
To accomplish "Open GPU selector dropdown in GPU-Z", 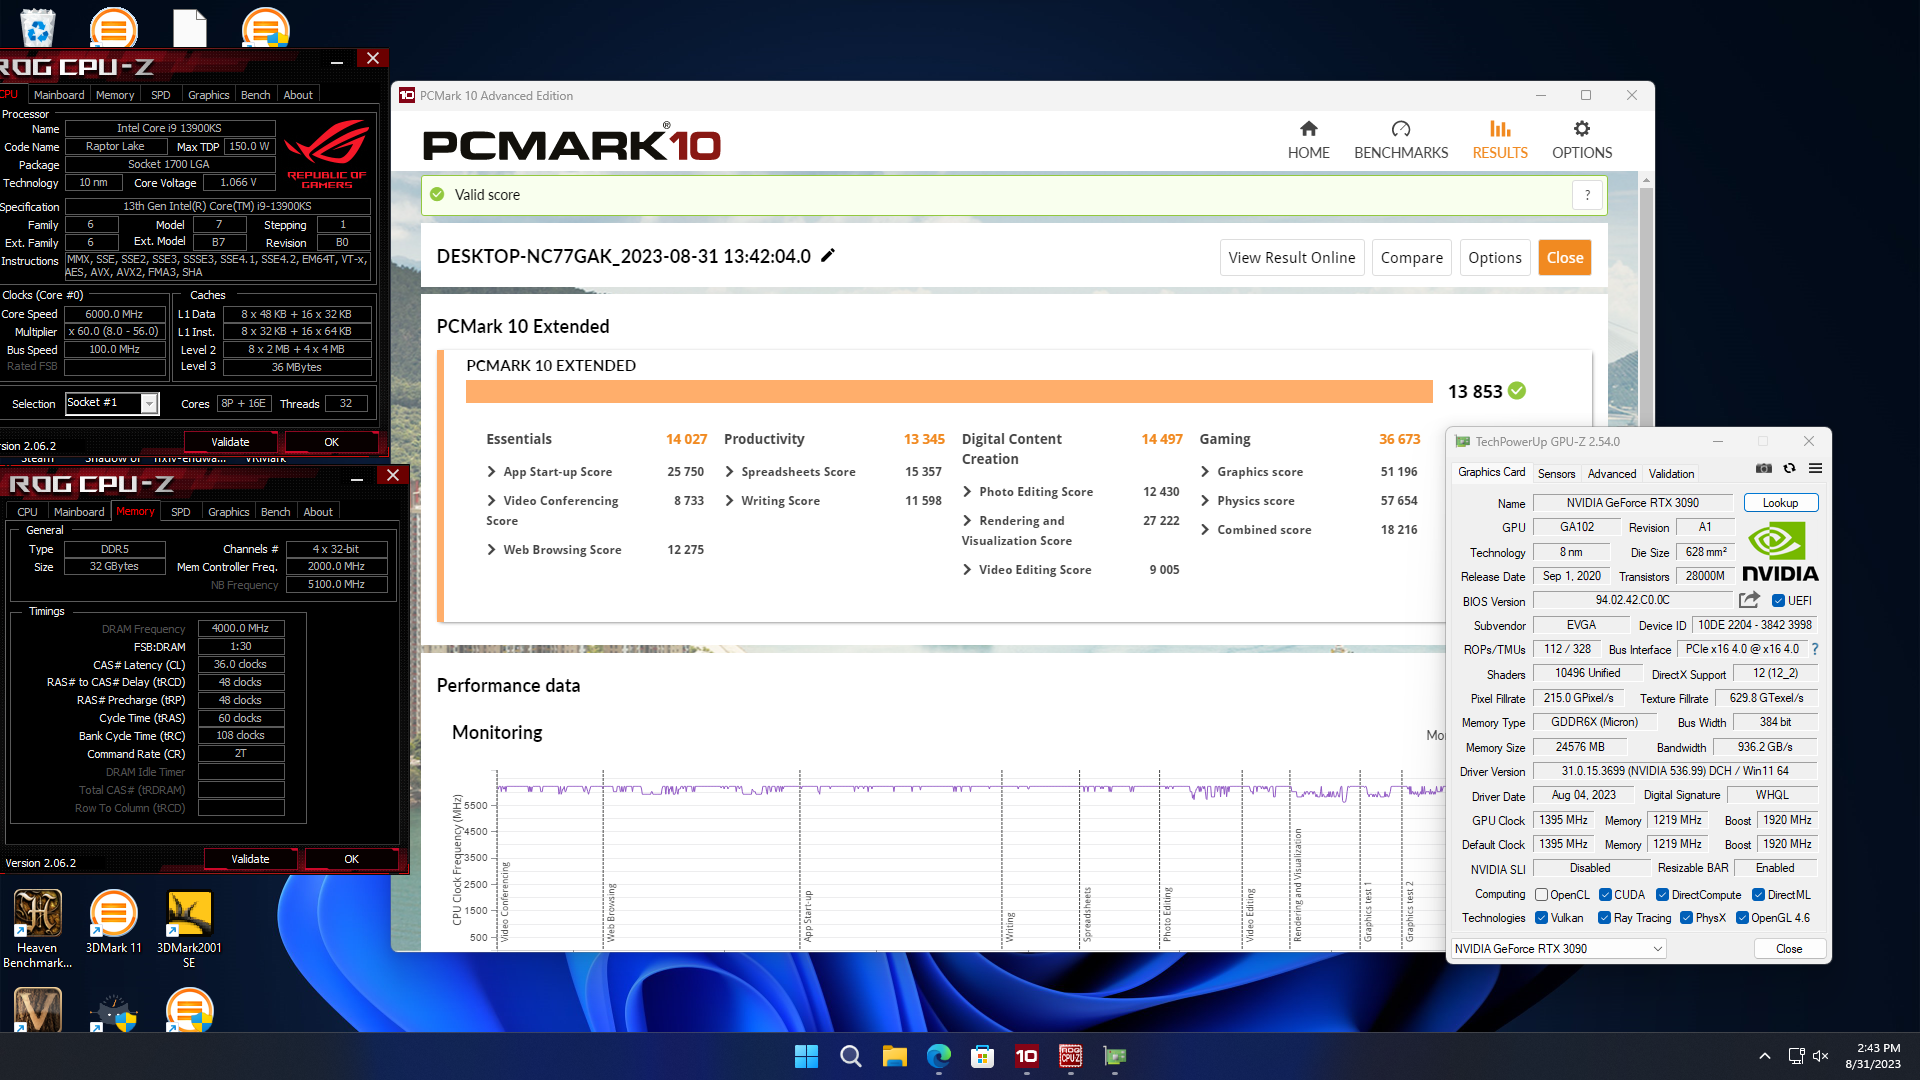I will coord(1558,949).
